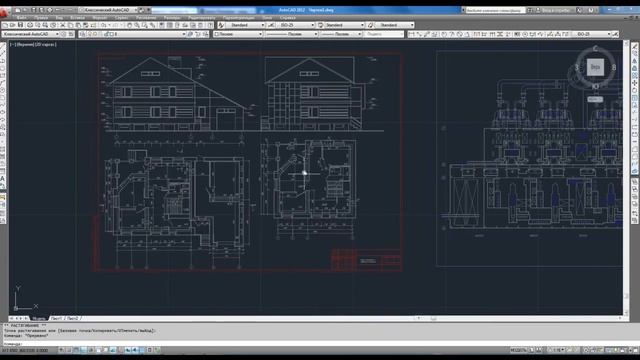Select the Trim tool in Modify toolbar
Viewport: 640px width, 360px height.
coord(635,113)
